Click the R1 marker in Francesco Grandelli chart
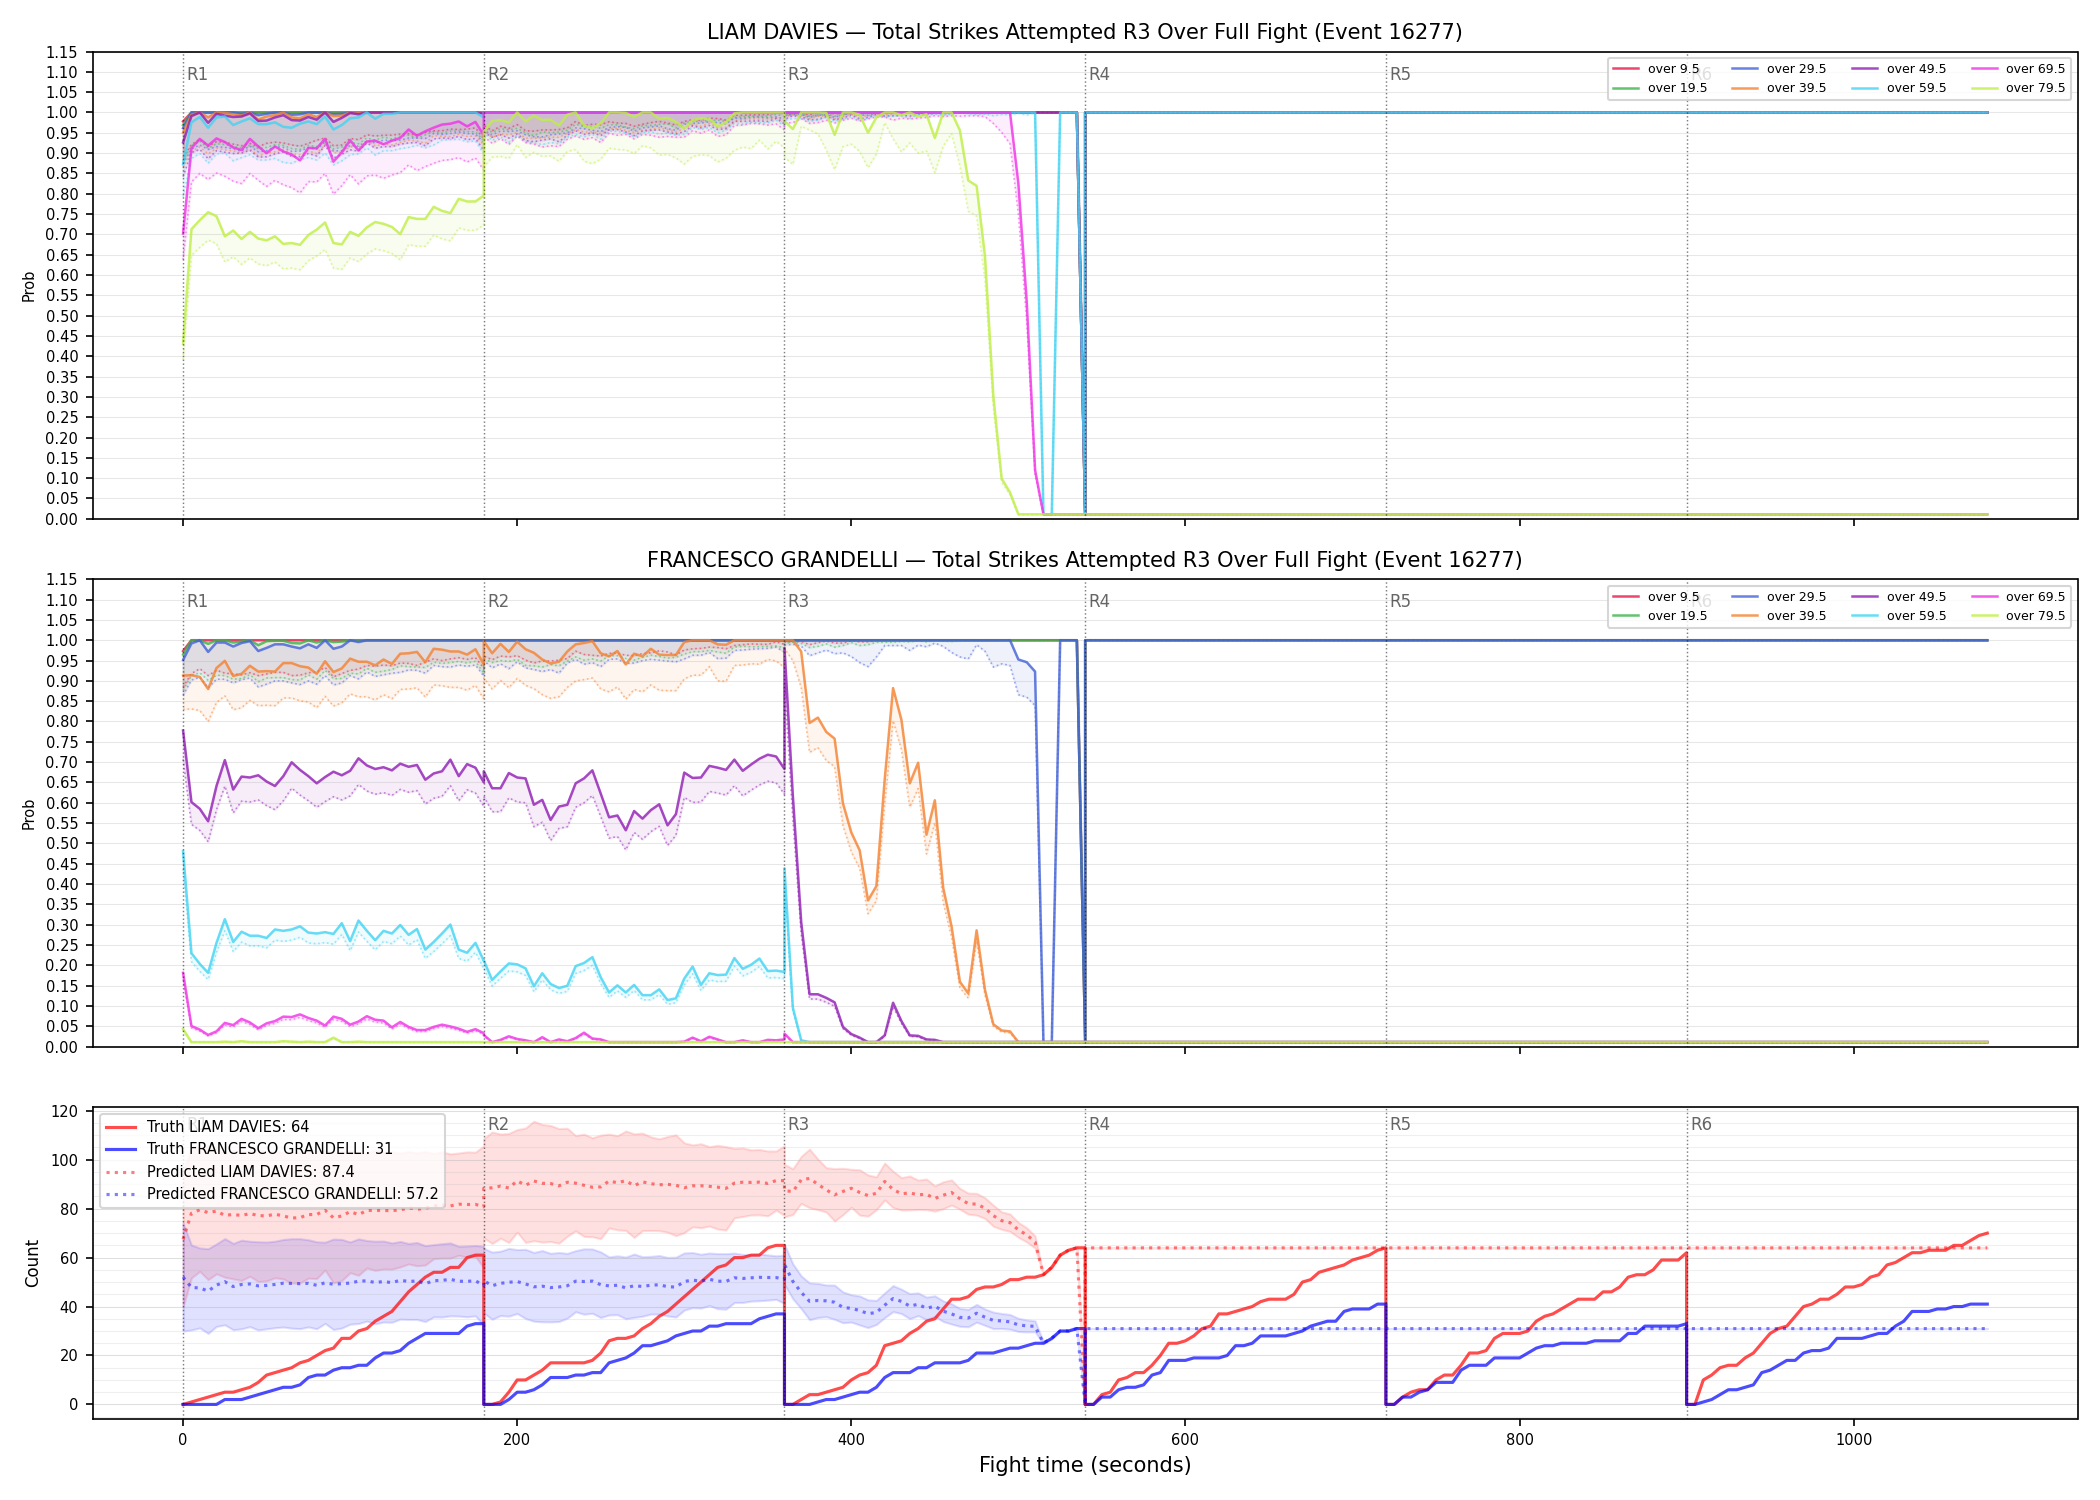Viewport: 2100px width, 1500px height. pyautogui.click(x=197, y=601)
